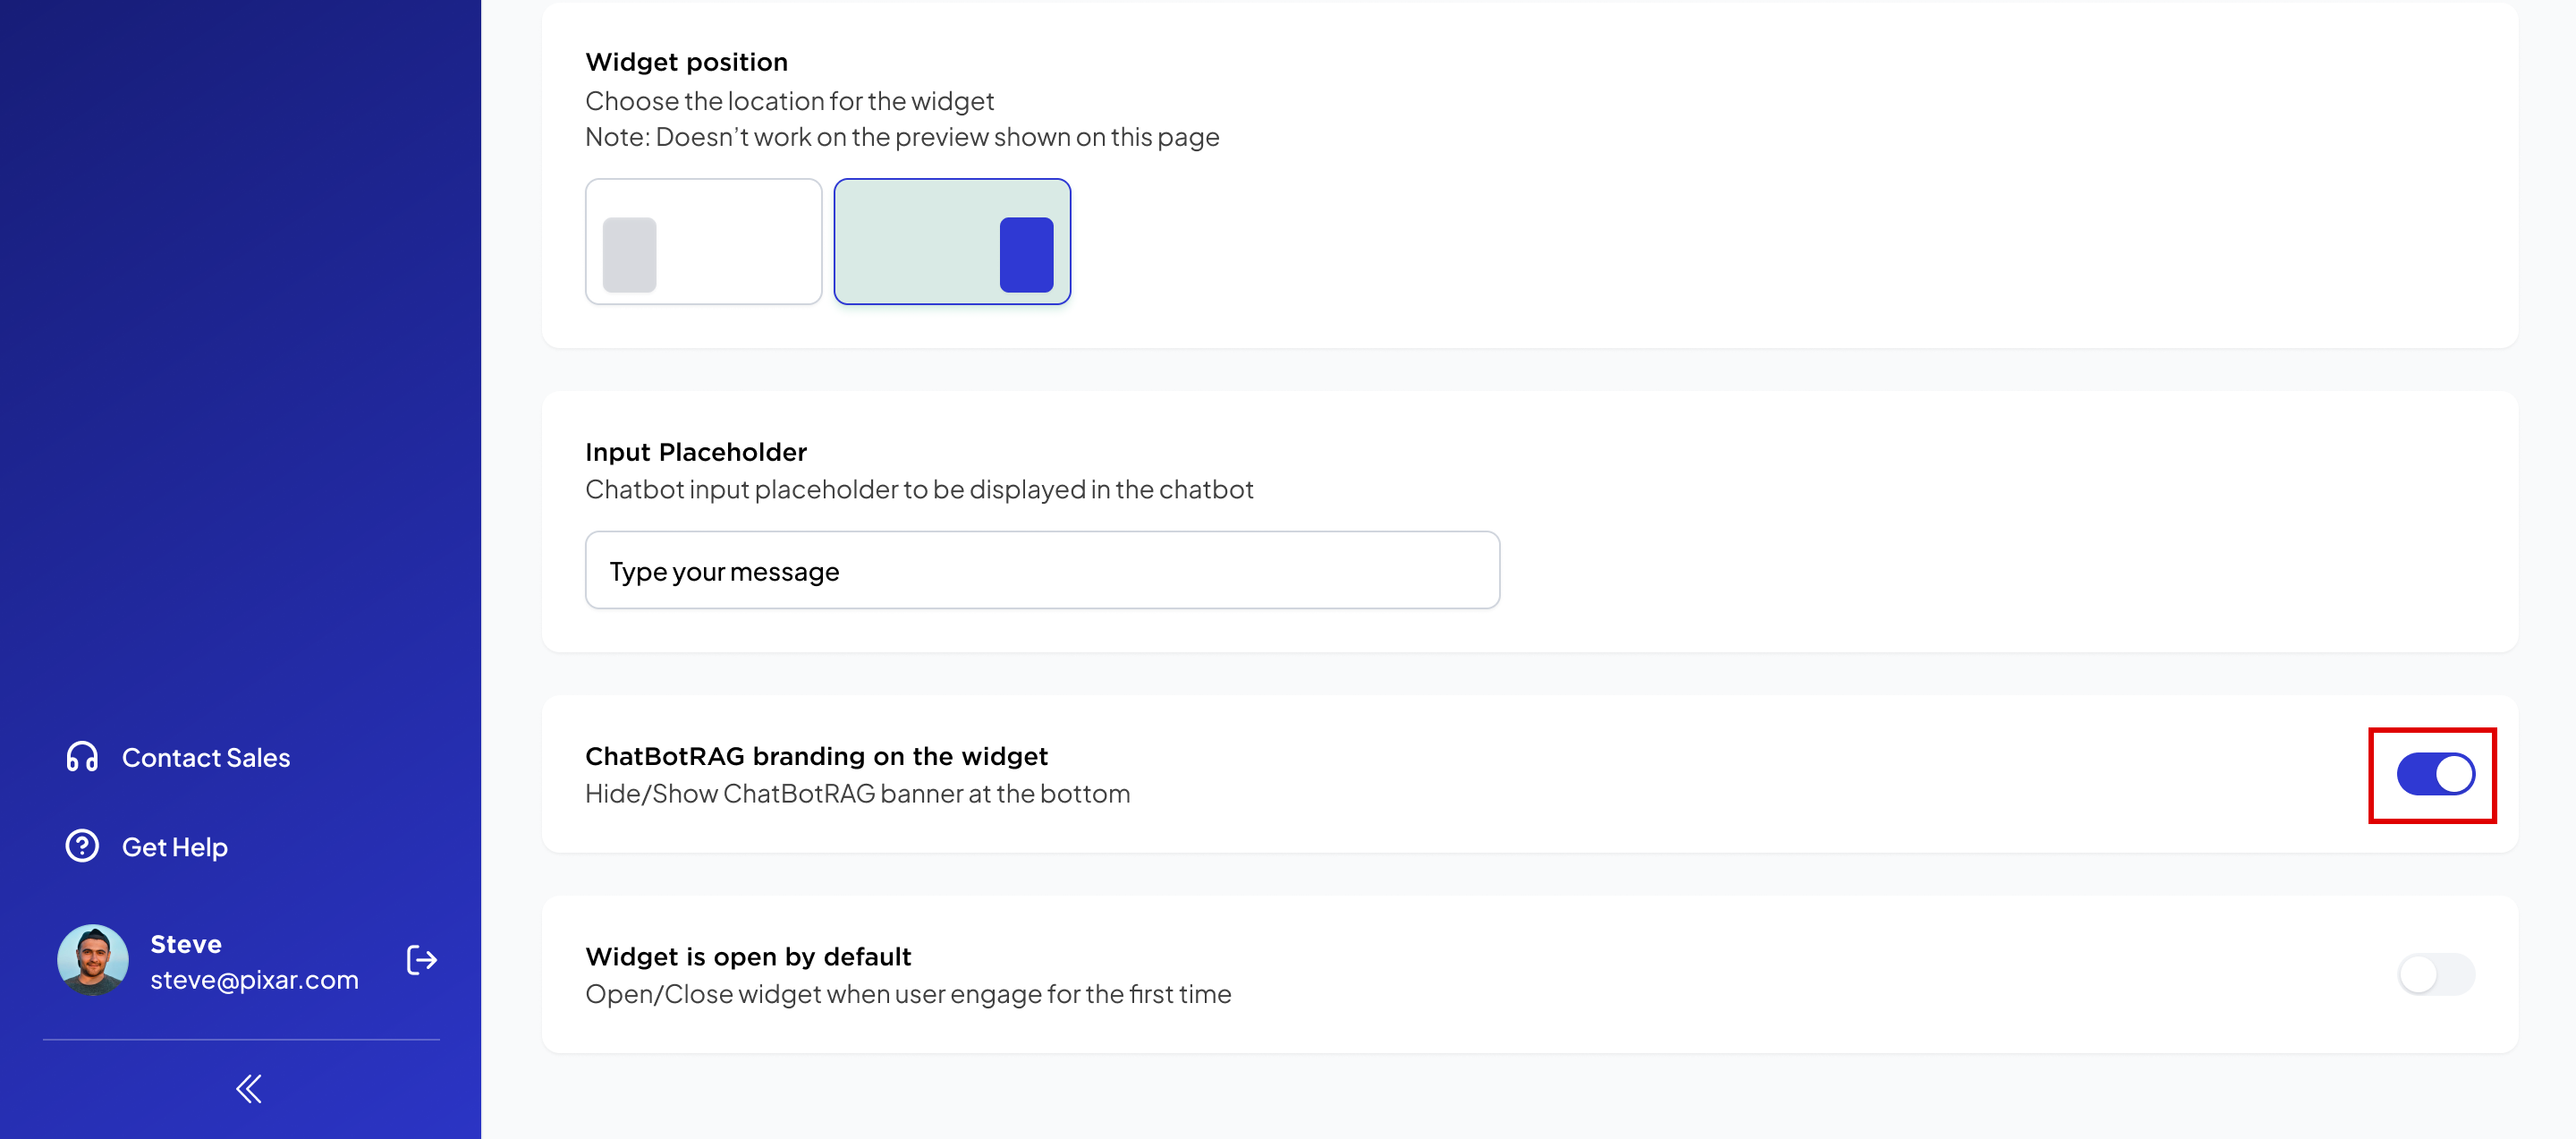Click the Input Placeholder text field
This screenshot has width=2576, height=1139.
point(1042,570)
